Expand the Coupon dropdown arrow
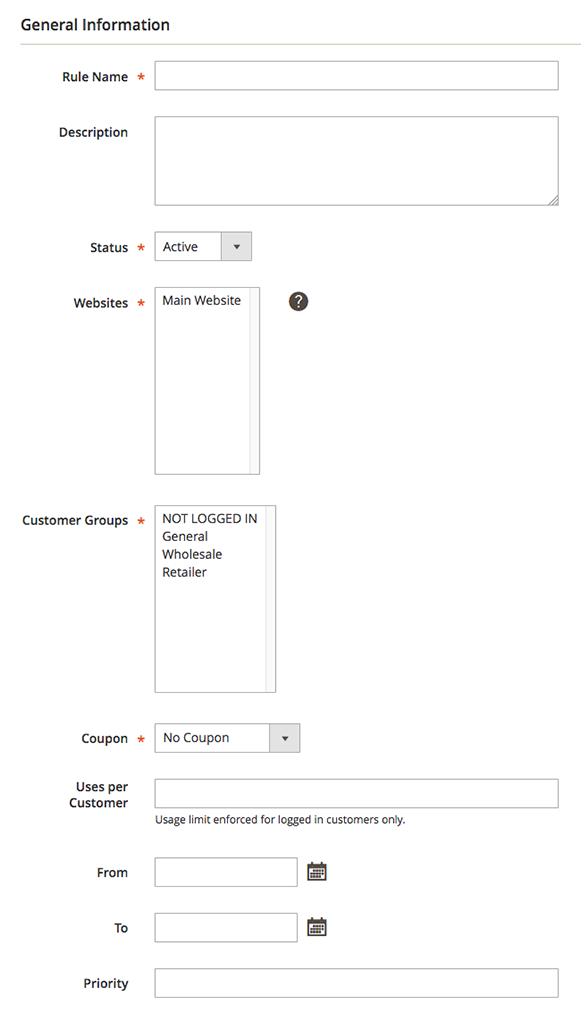581x1013 pixels. tap(285, 738)
